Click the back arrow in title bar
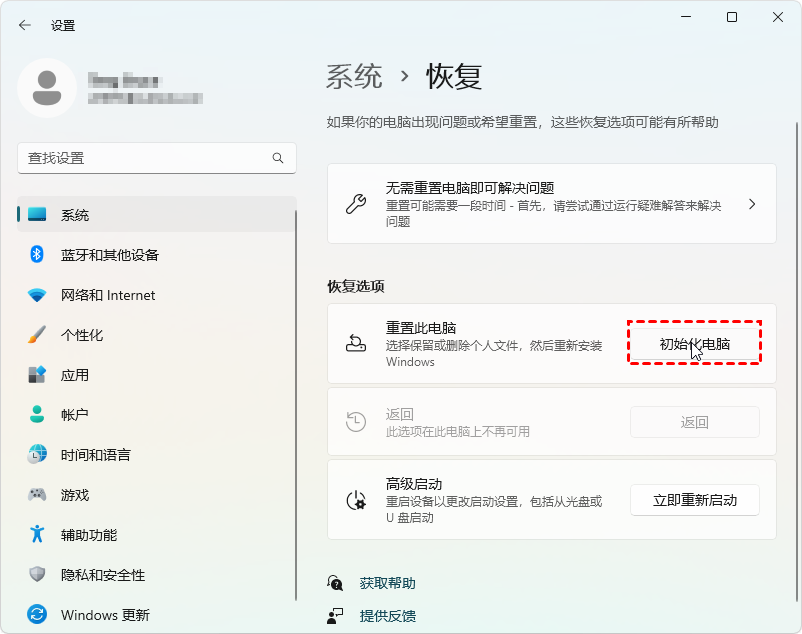The height and width of the screenshot is (634, 802). click(x=25, y=25)
